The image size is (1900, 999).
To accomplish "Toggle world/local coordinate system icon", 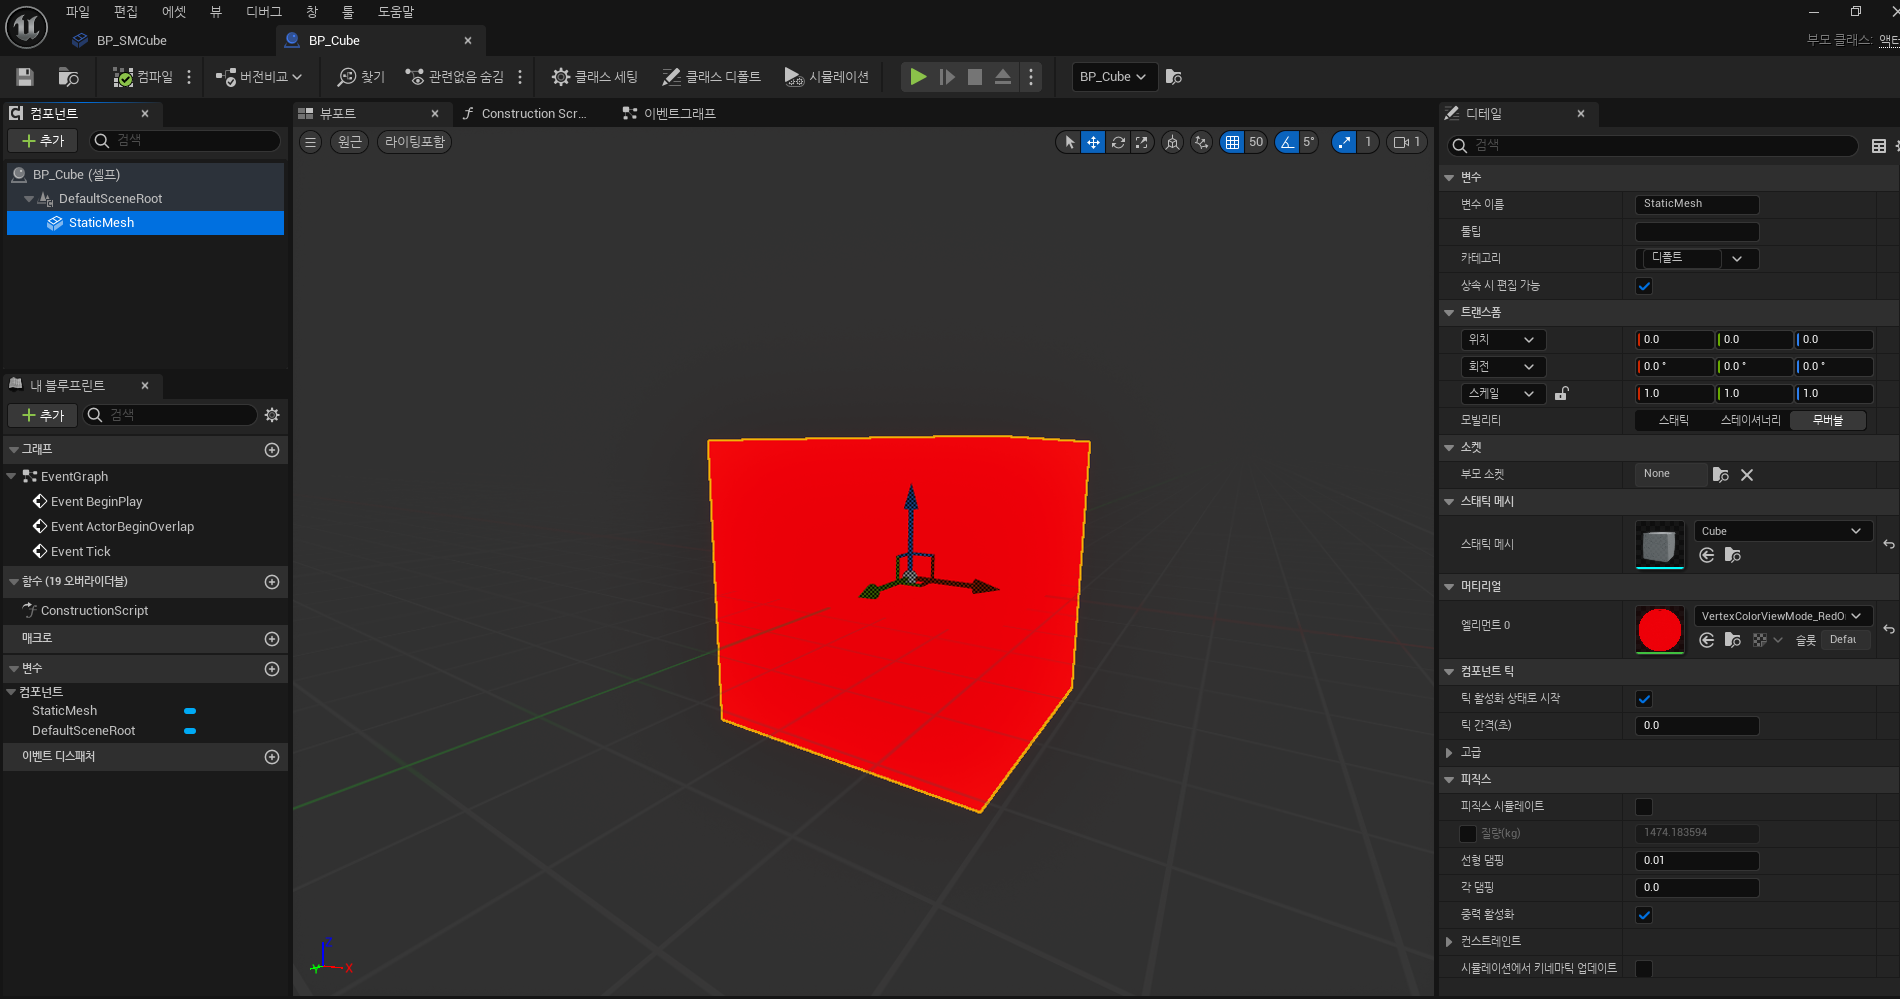I will point(1172,142).
